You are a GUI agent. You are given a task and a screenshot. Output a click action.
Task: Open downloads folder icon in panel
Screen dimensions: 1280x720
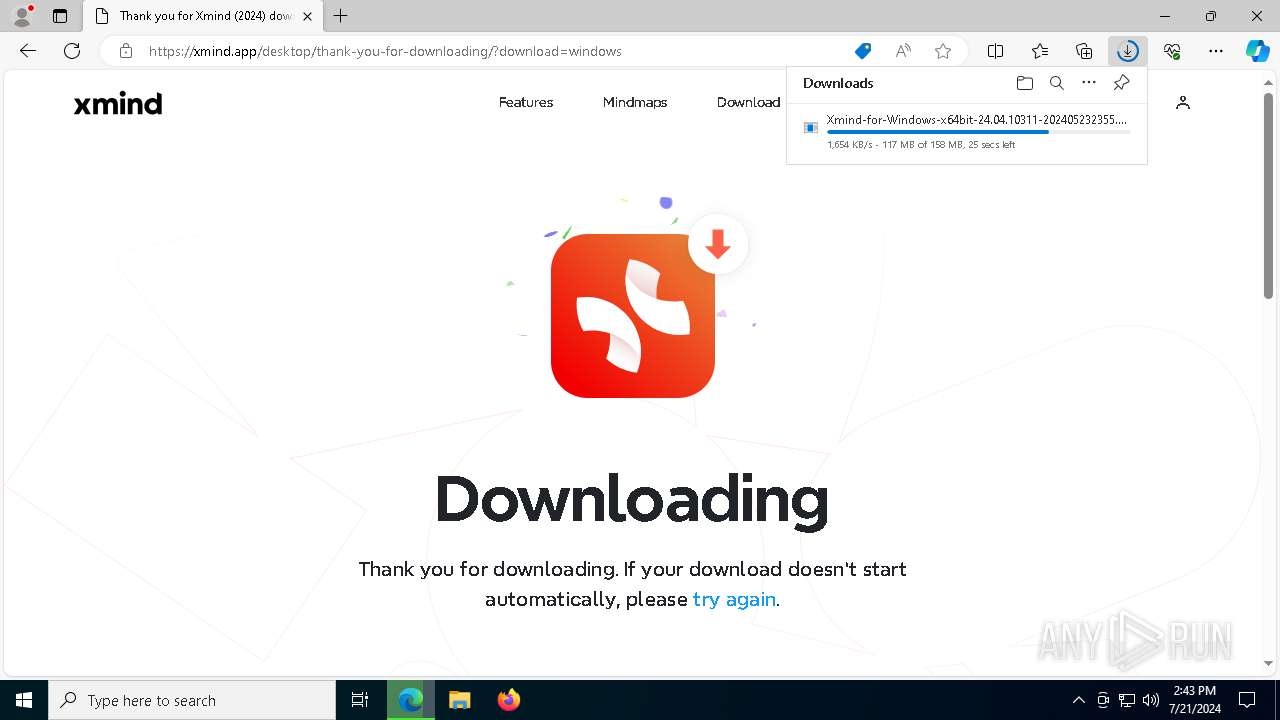pyautogui.click(x=1025, y=83)
